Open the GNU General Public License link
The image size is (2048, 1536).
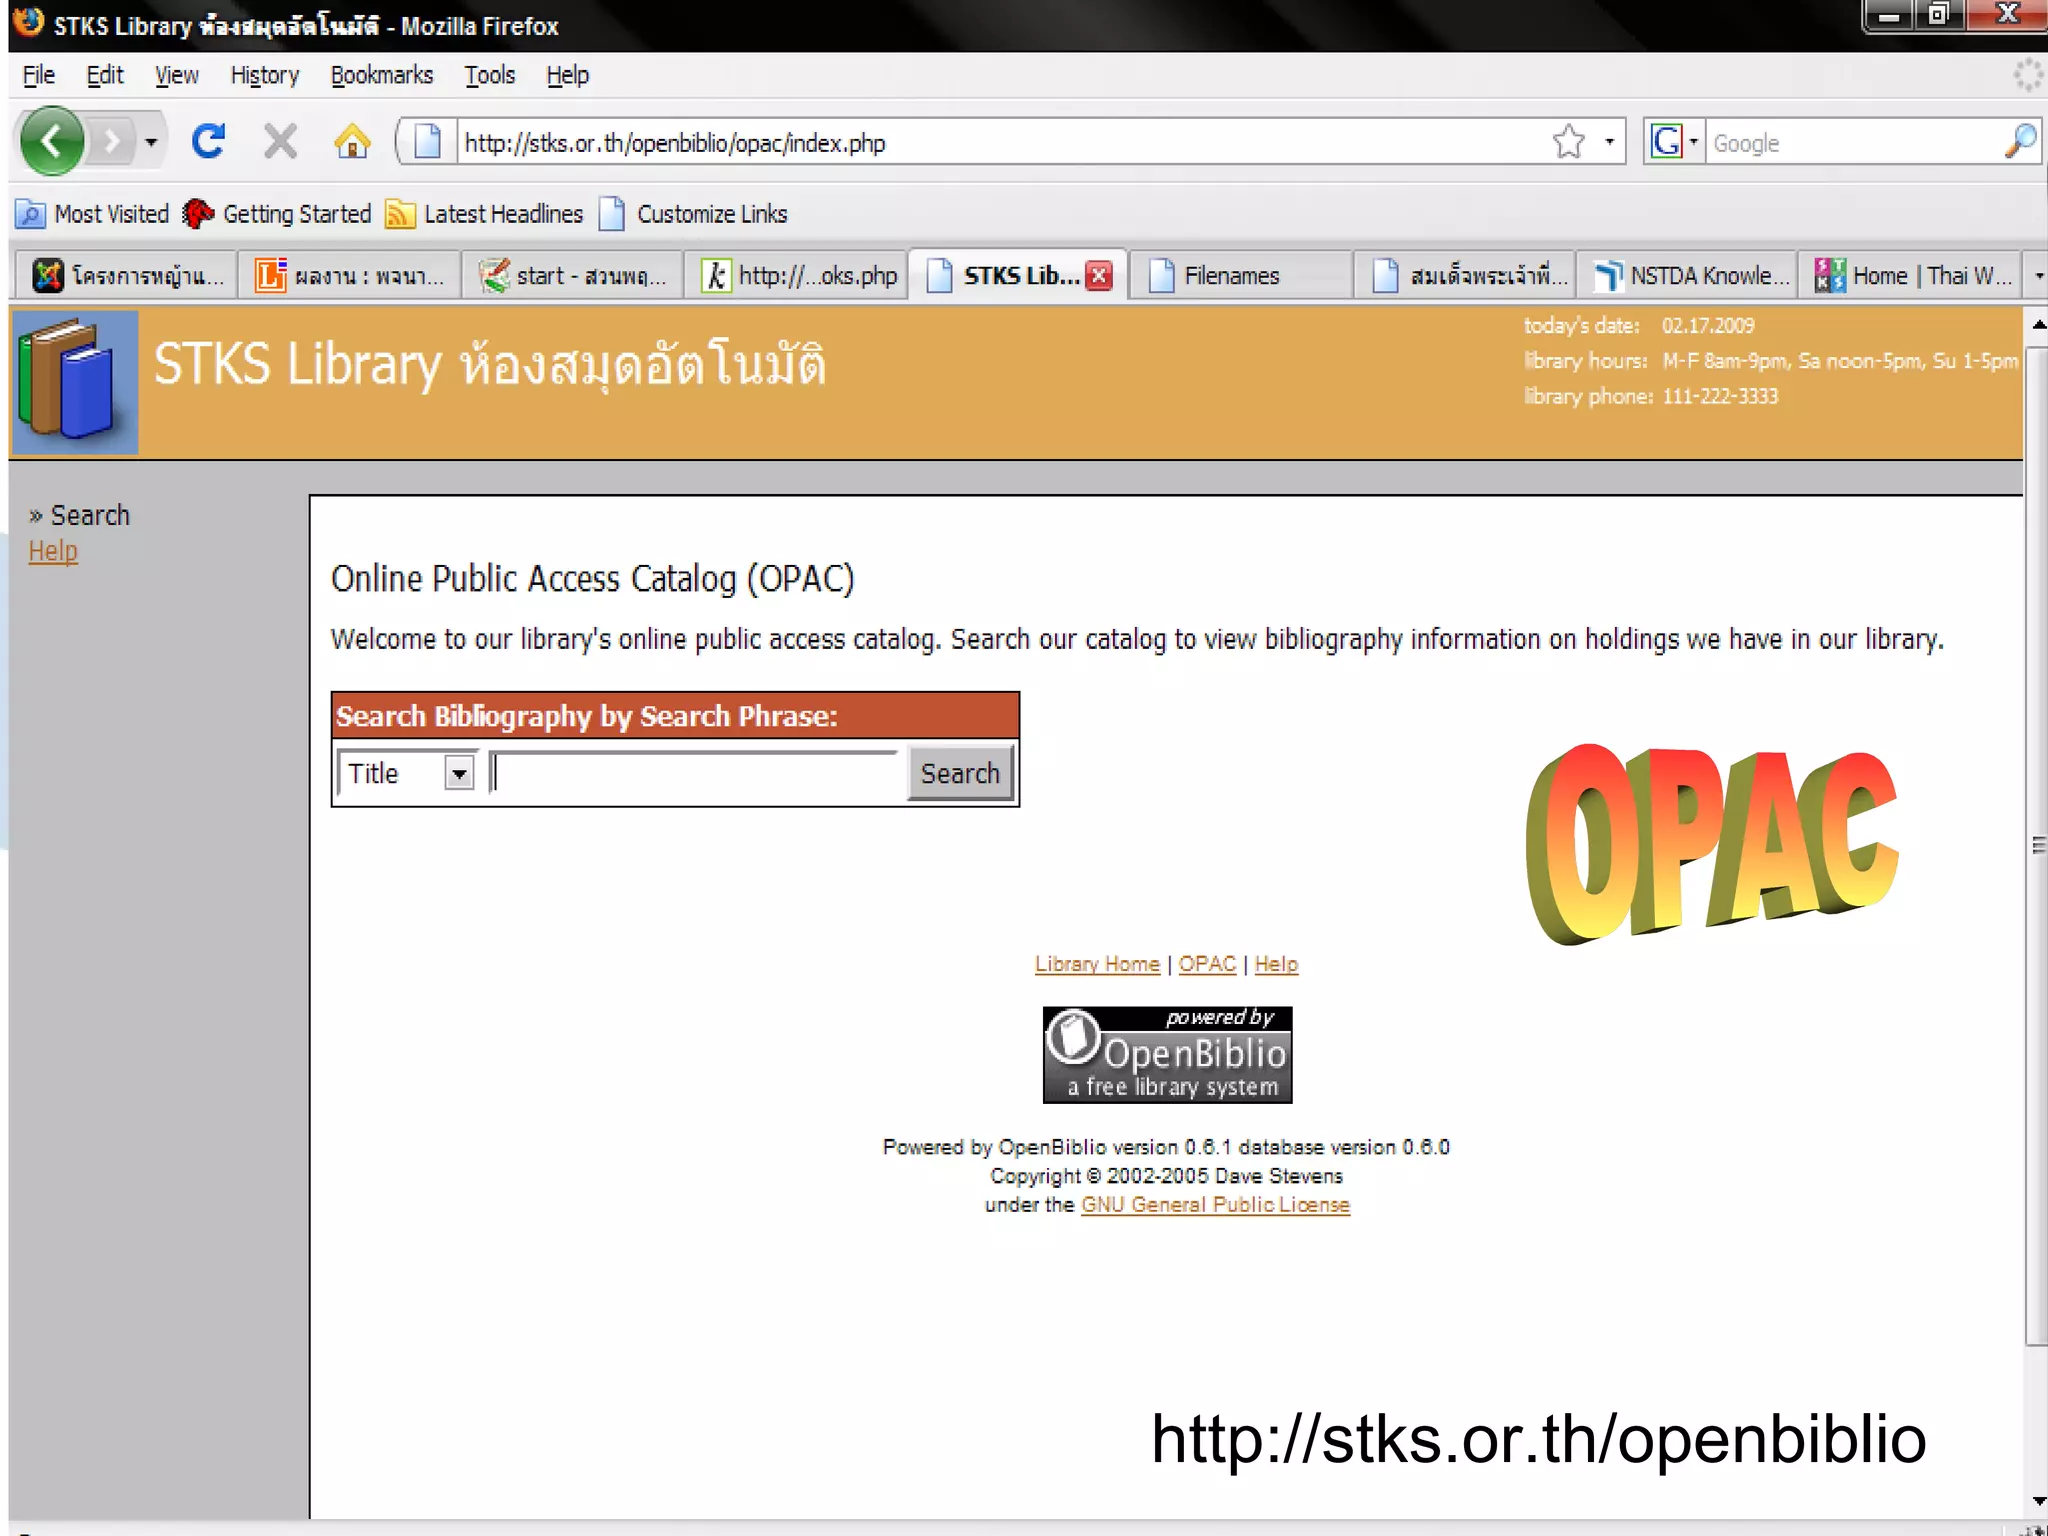[x=1215, y=1205]
